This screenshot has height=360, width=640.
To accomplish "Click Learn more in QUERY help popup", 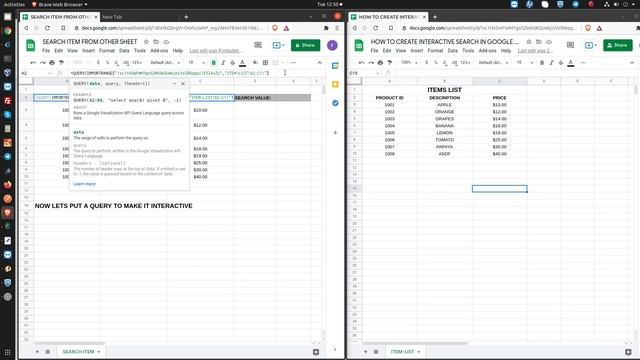I will tap(84, 184).
